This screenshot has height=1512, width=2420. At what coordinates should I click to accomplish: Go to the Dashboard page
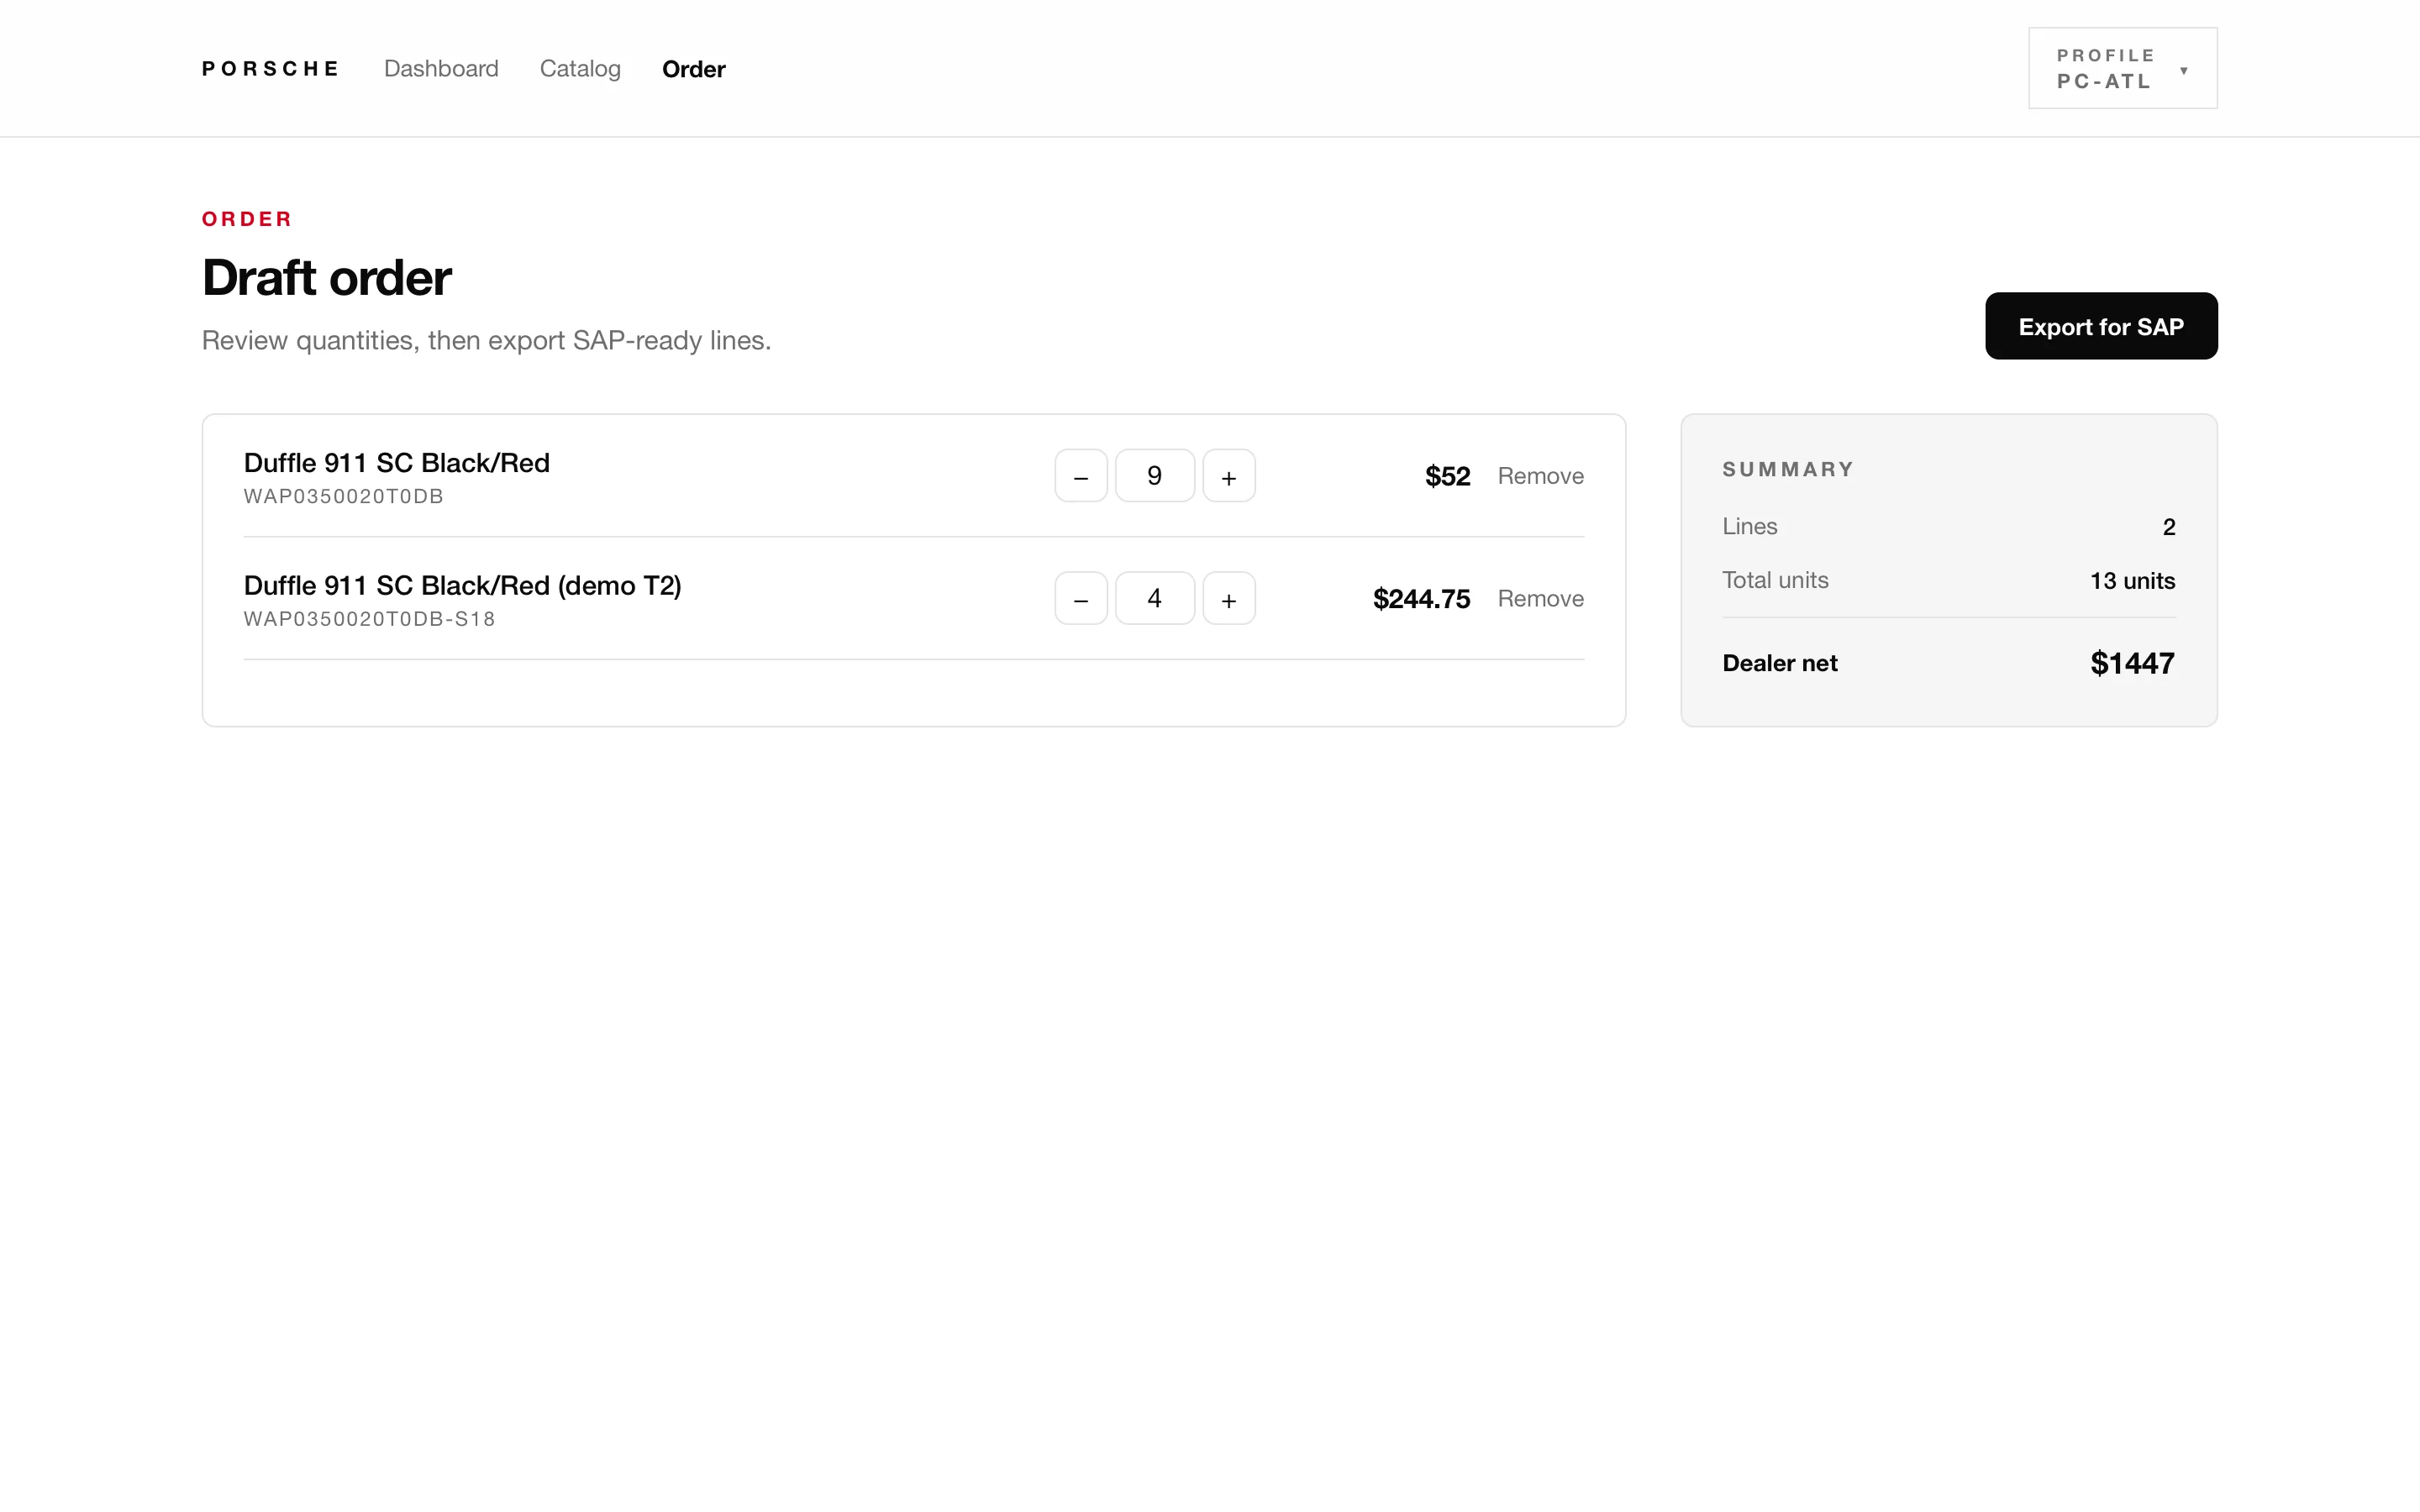(x=441, y=69)
